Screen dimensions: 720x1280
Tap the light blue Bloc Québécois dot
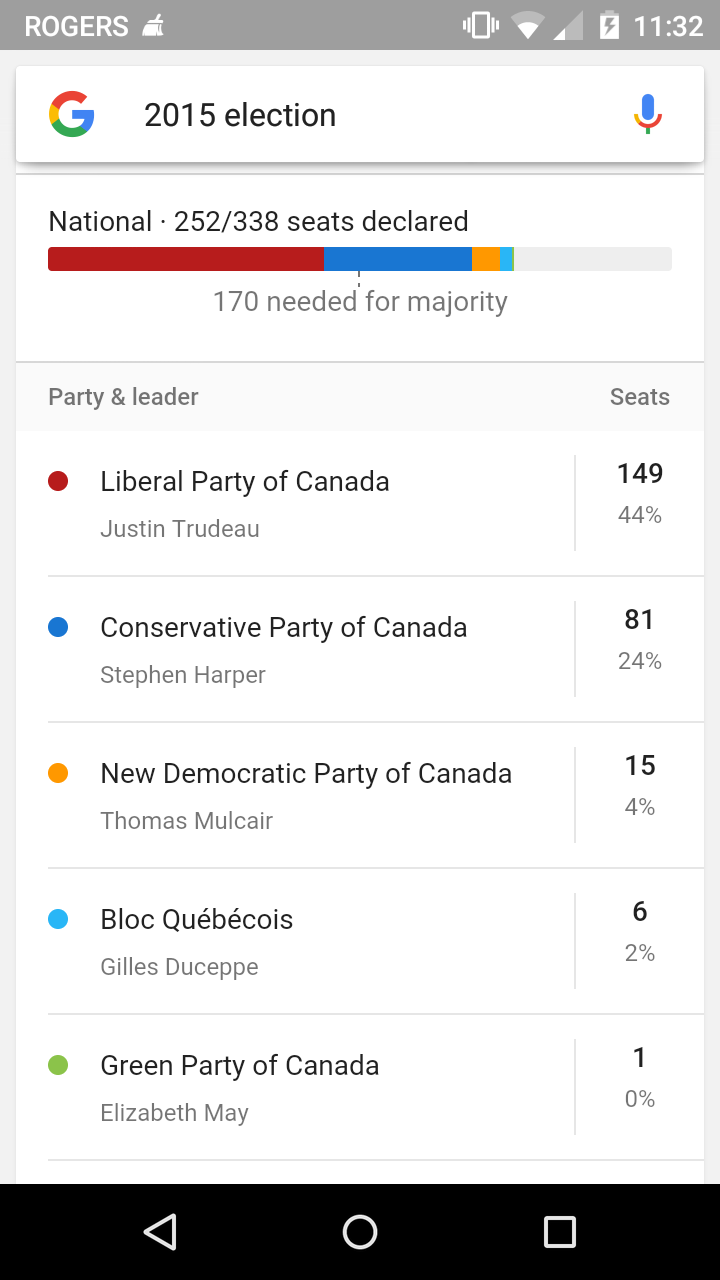[58, 919]
